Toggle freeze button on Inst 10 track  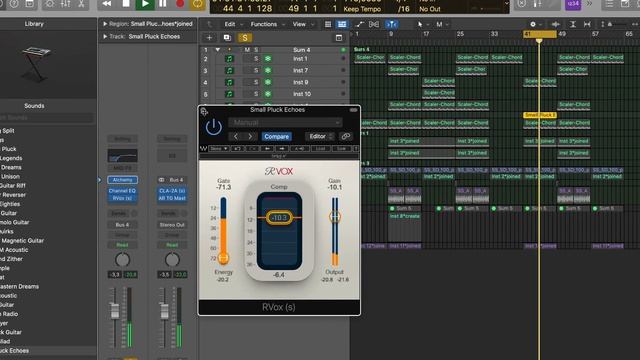pyautogui.click(x=268, y=94)
